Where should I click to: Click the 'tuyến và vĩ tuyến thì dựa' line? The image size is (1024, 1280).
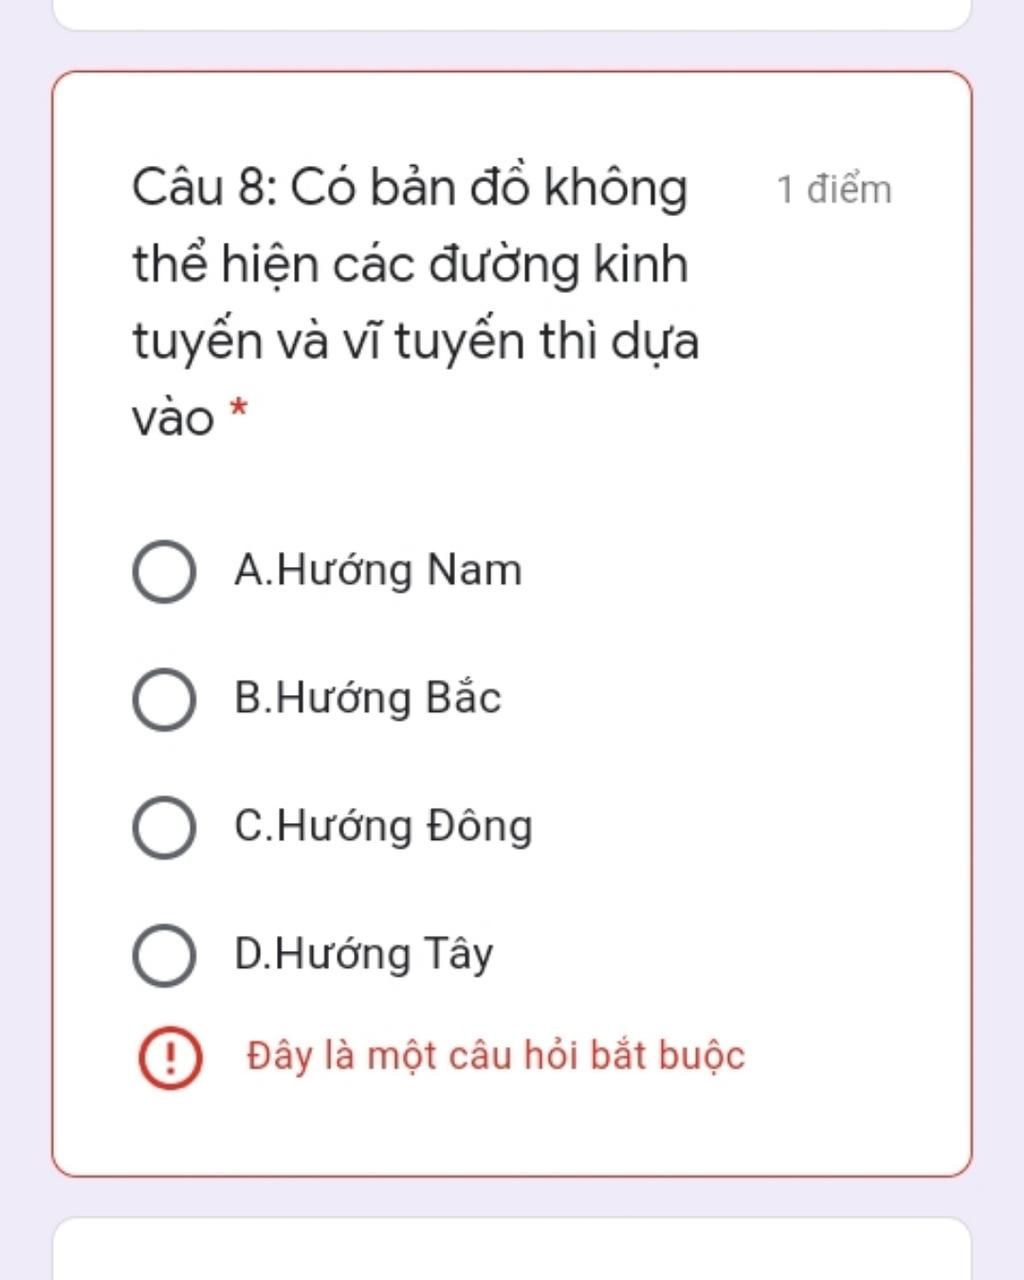415,341
